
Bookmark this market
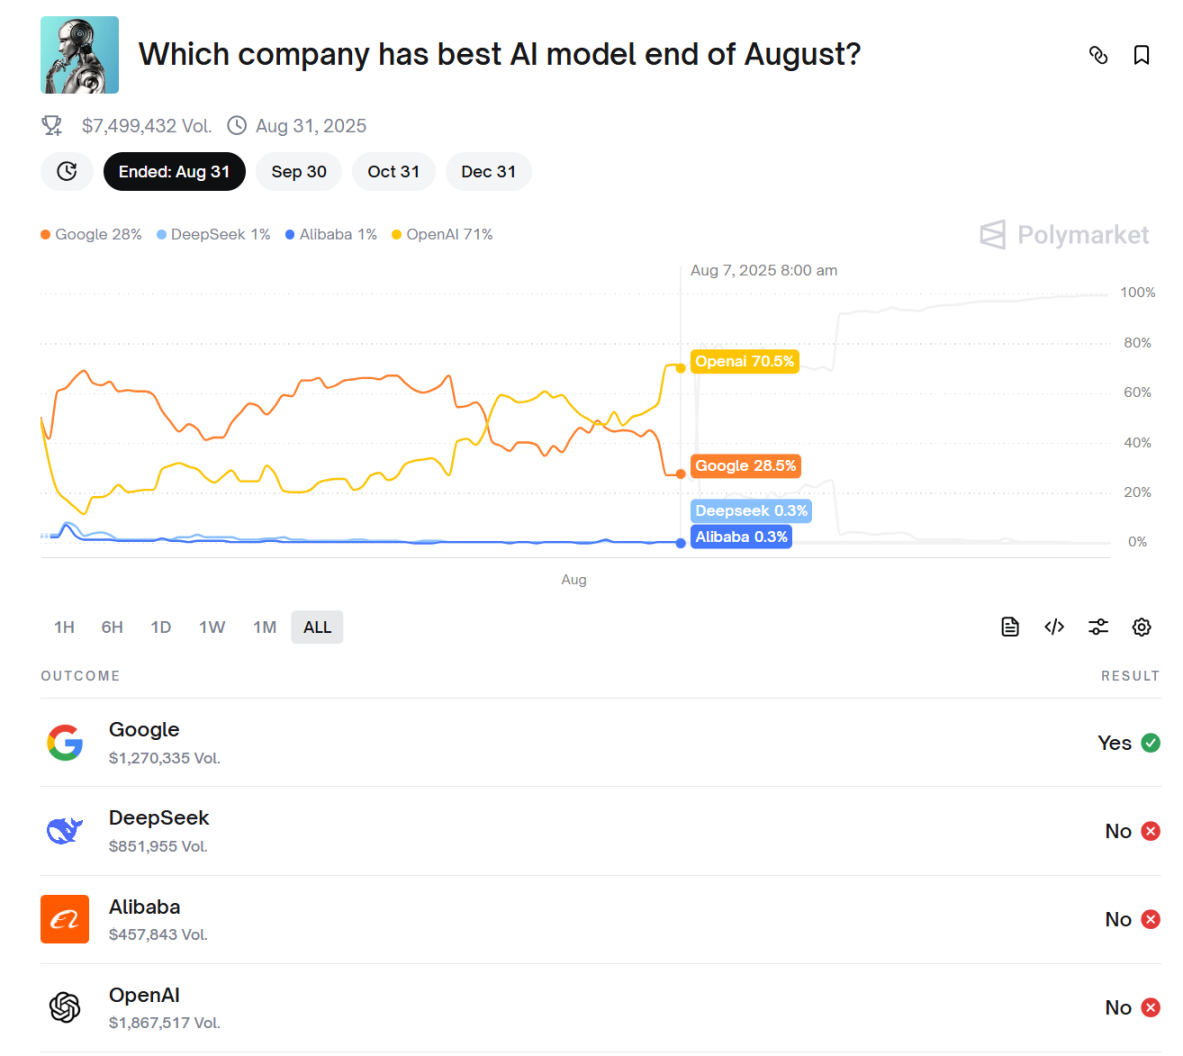[x=1141, y=55]
